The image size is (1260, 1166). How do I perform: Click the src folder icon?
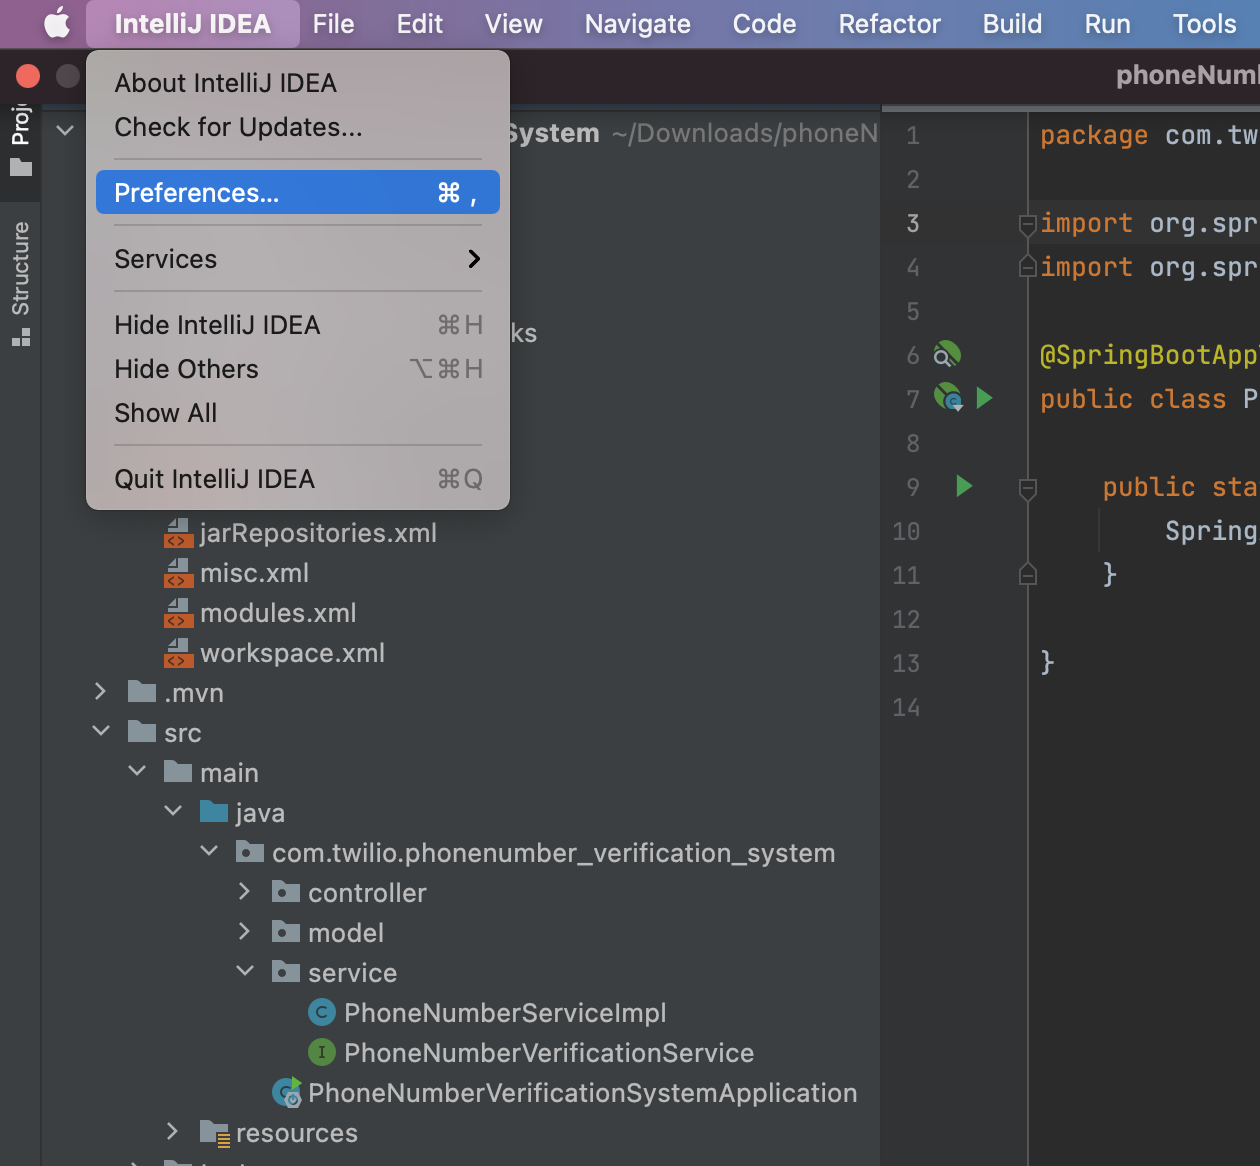point(142,732)
